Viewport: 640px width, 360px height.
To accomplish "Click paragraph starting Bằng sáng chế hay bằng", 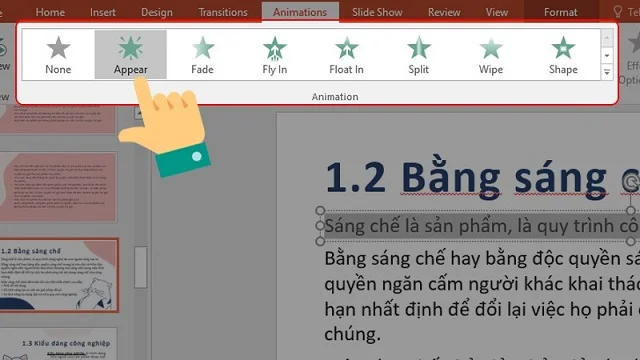I will (x=482, y=258).
